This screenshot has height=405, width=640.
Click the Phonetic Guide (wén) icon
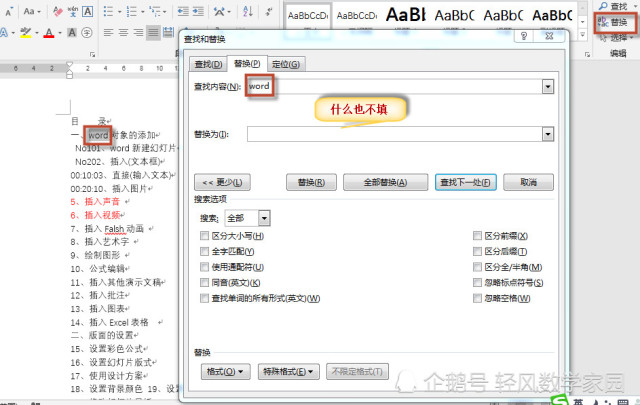pos(73,12)
